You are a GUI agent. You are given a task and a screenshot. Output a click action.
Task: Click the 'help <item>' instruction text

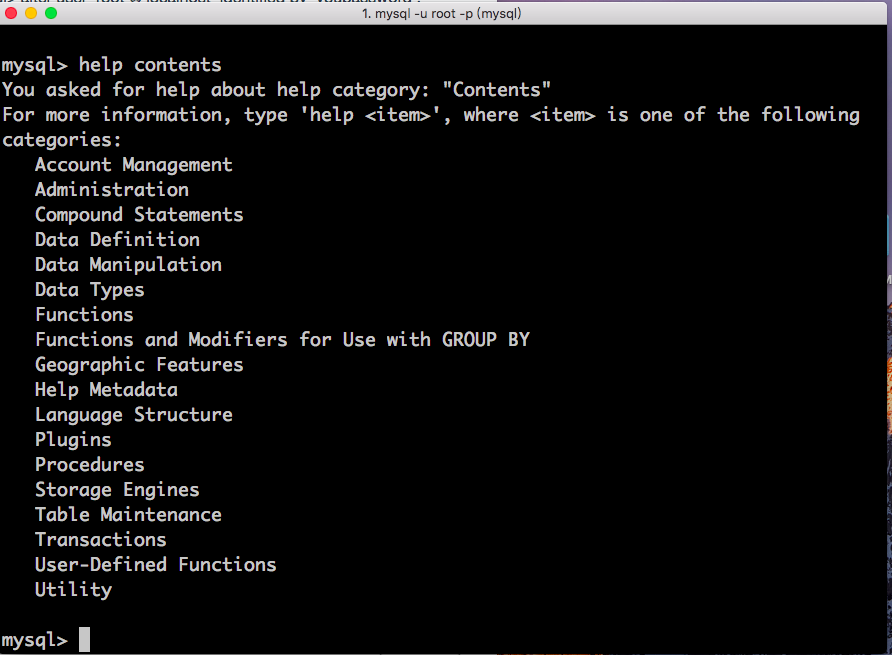click(370, 115)
